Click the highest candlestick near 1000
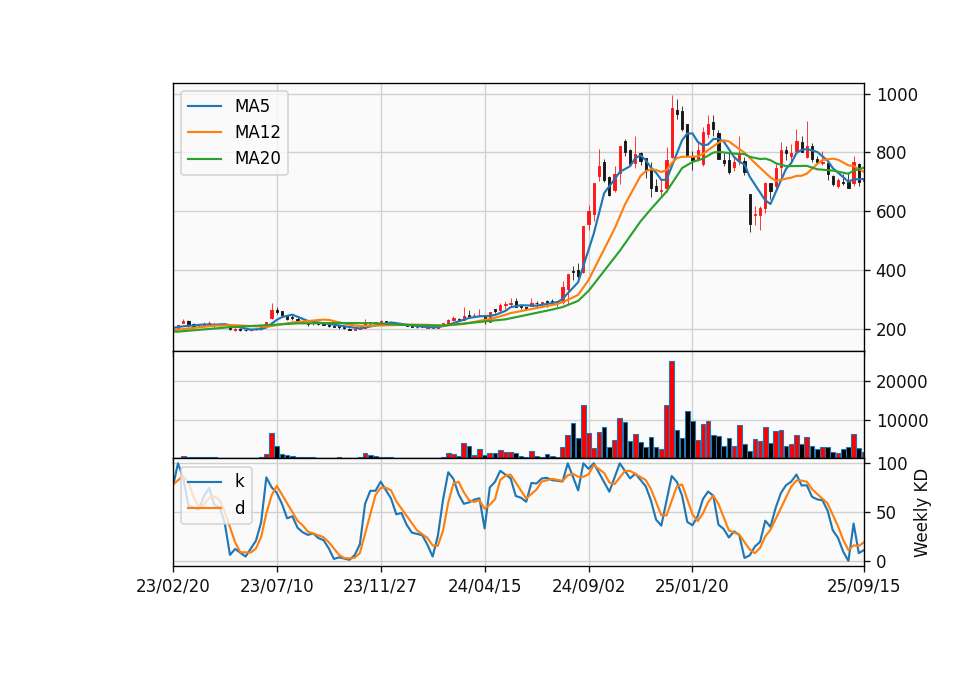This screenshot has width=960, height=690. (x=672, y=127)
